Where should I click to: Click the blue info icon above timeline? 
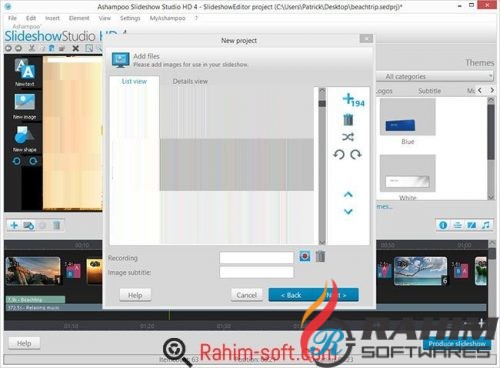pos(443,225)
